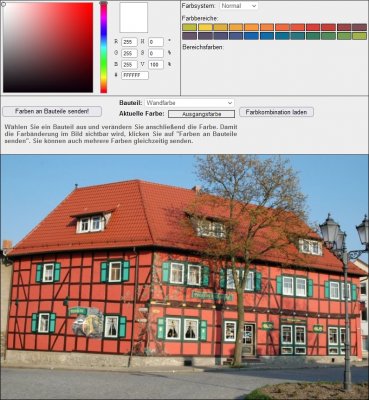Click Farbkombination laden button
Viewport: 369px width, 400px height.
[276, 112]
